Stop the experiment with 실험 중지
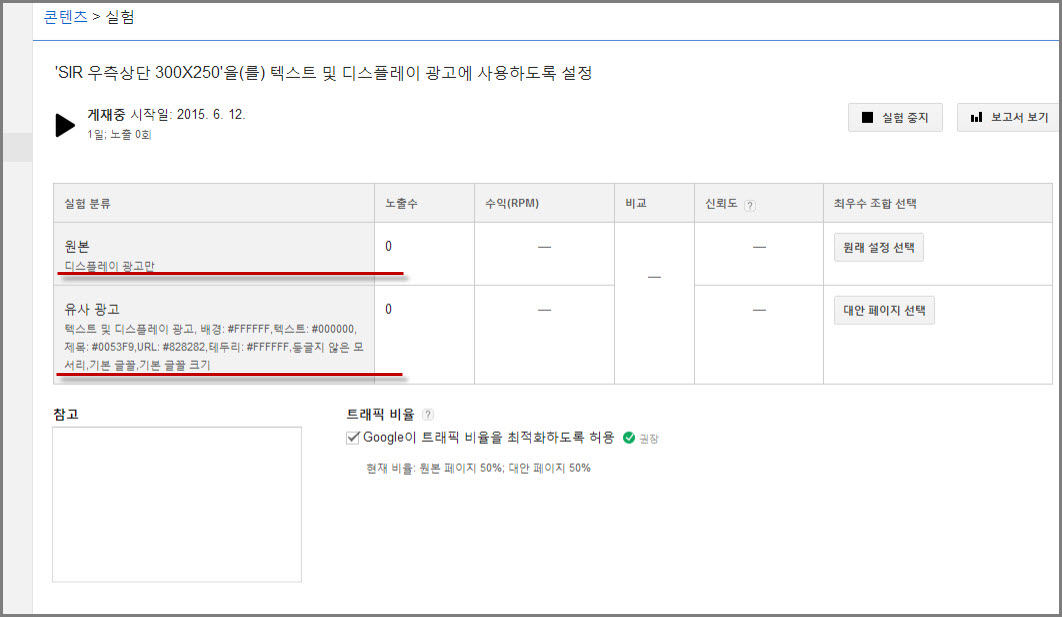 tap(894, 118)
